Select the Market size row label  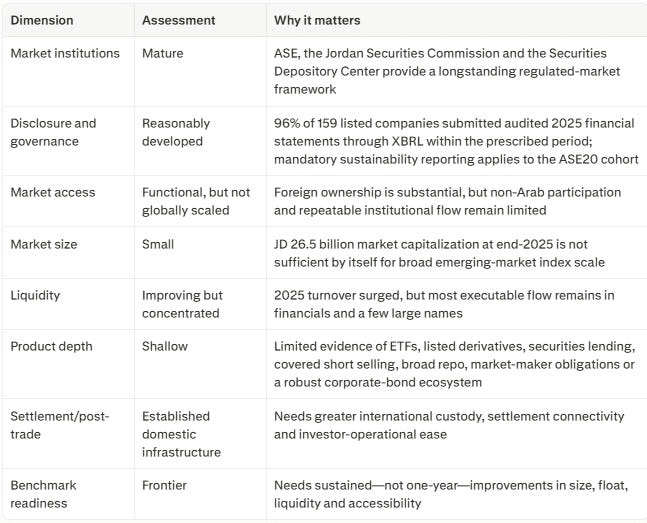pos(44,244)
